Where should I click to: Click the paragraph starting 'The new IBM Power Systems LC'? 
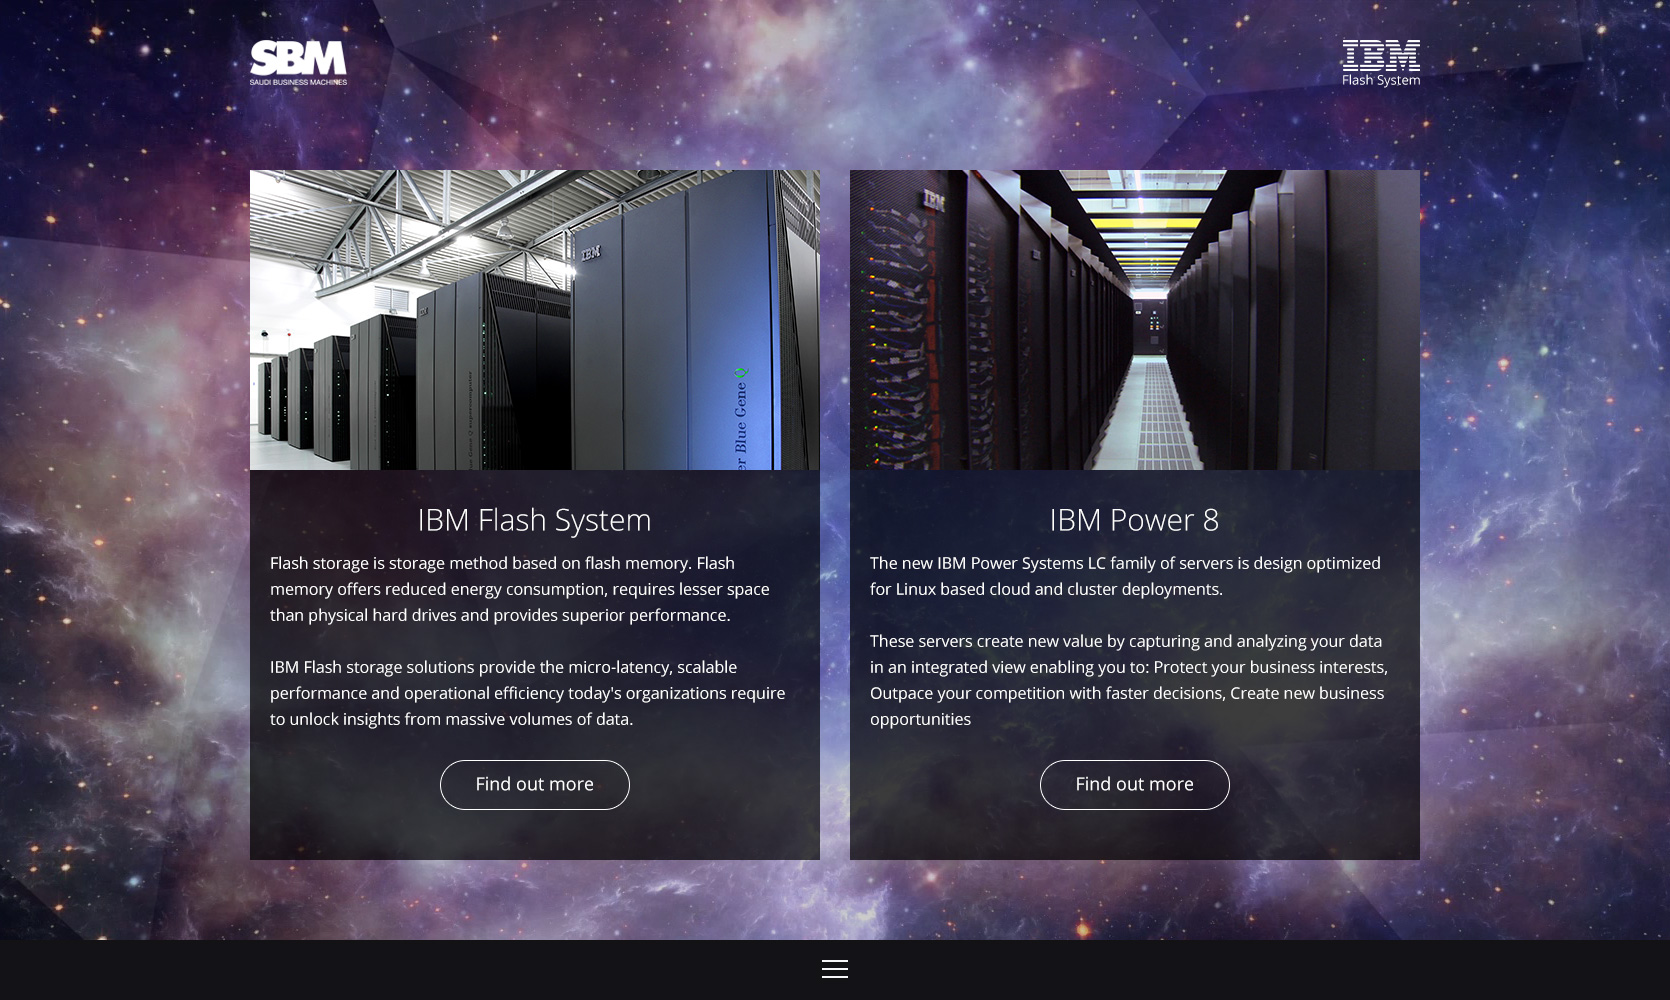[1126, 576]
